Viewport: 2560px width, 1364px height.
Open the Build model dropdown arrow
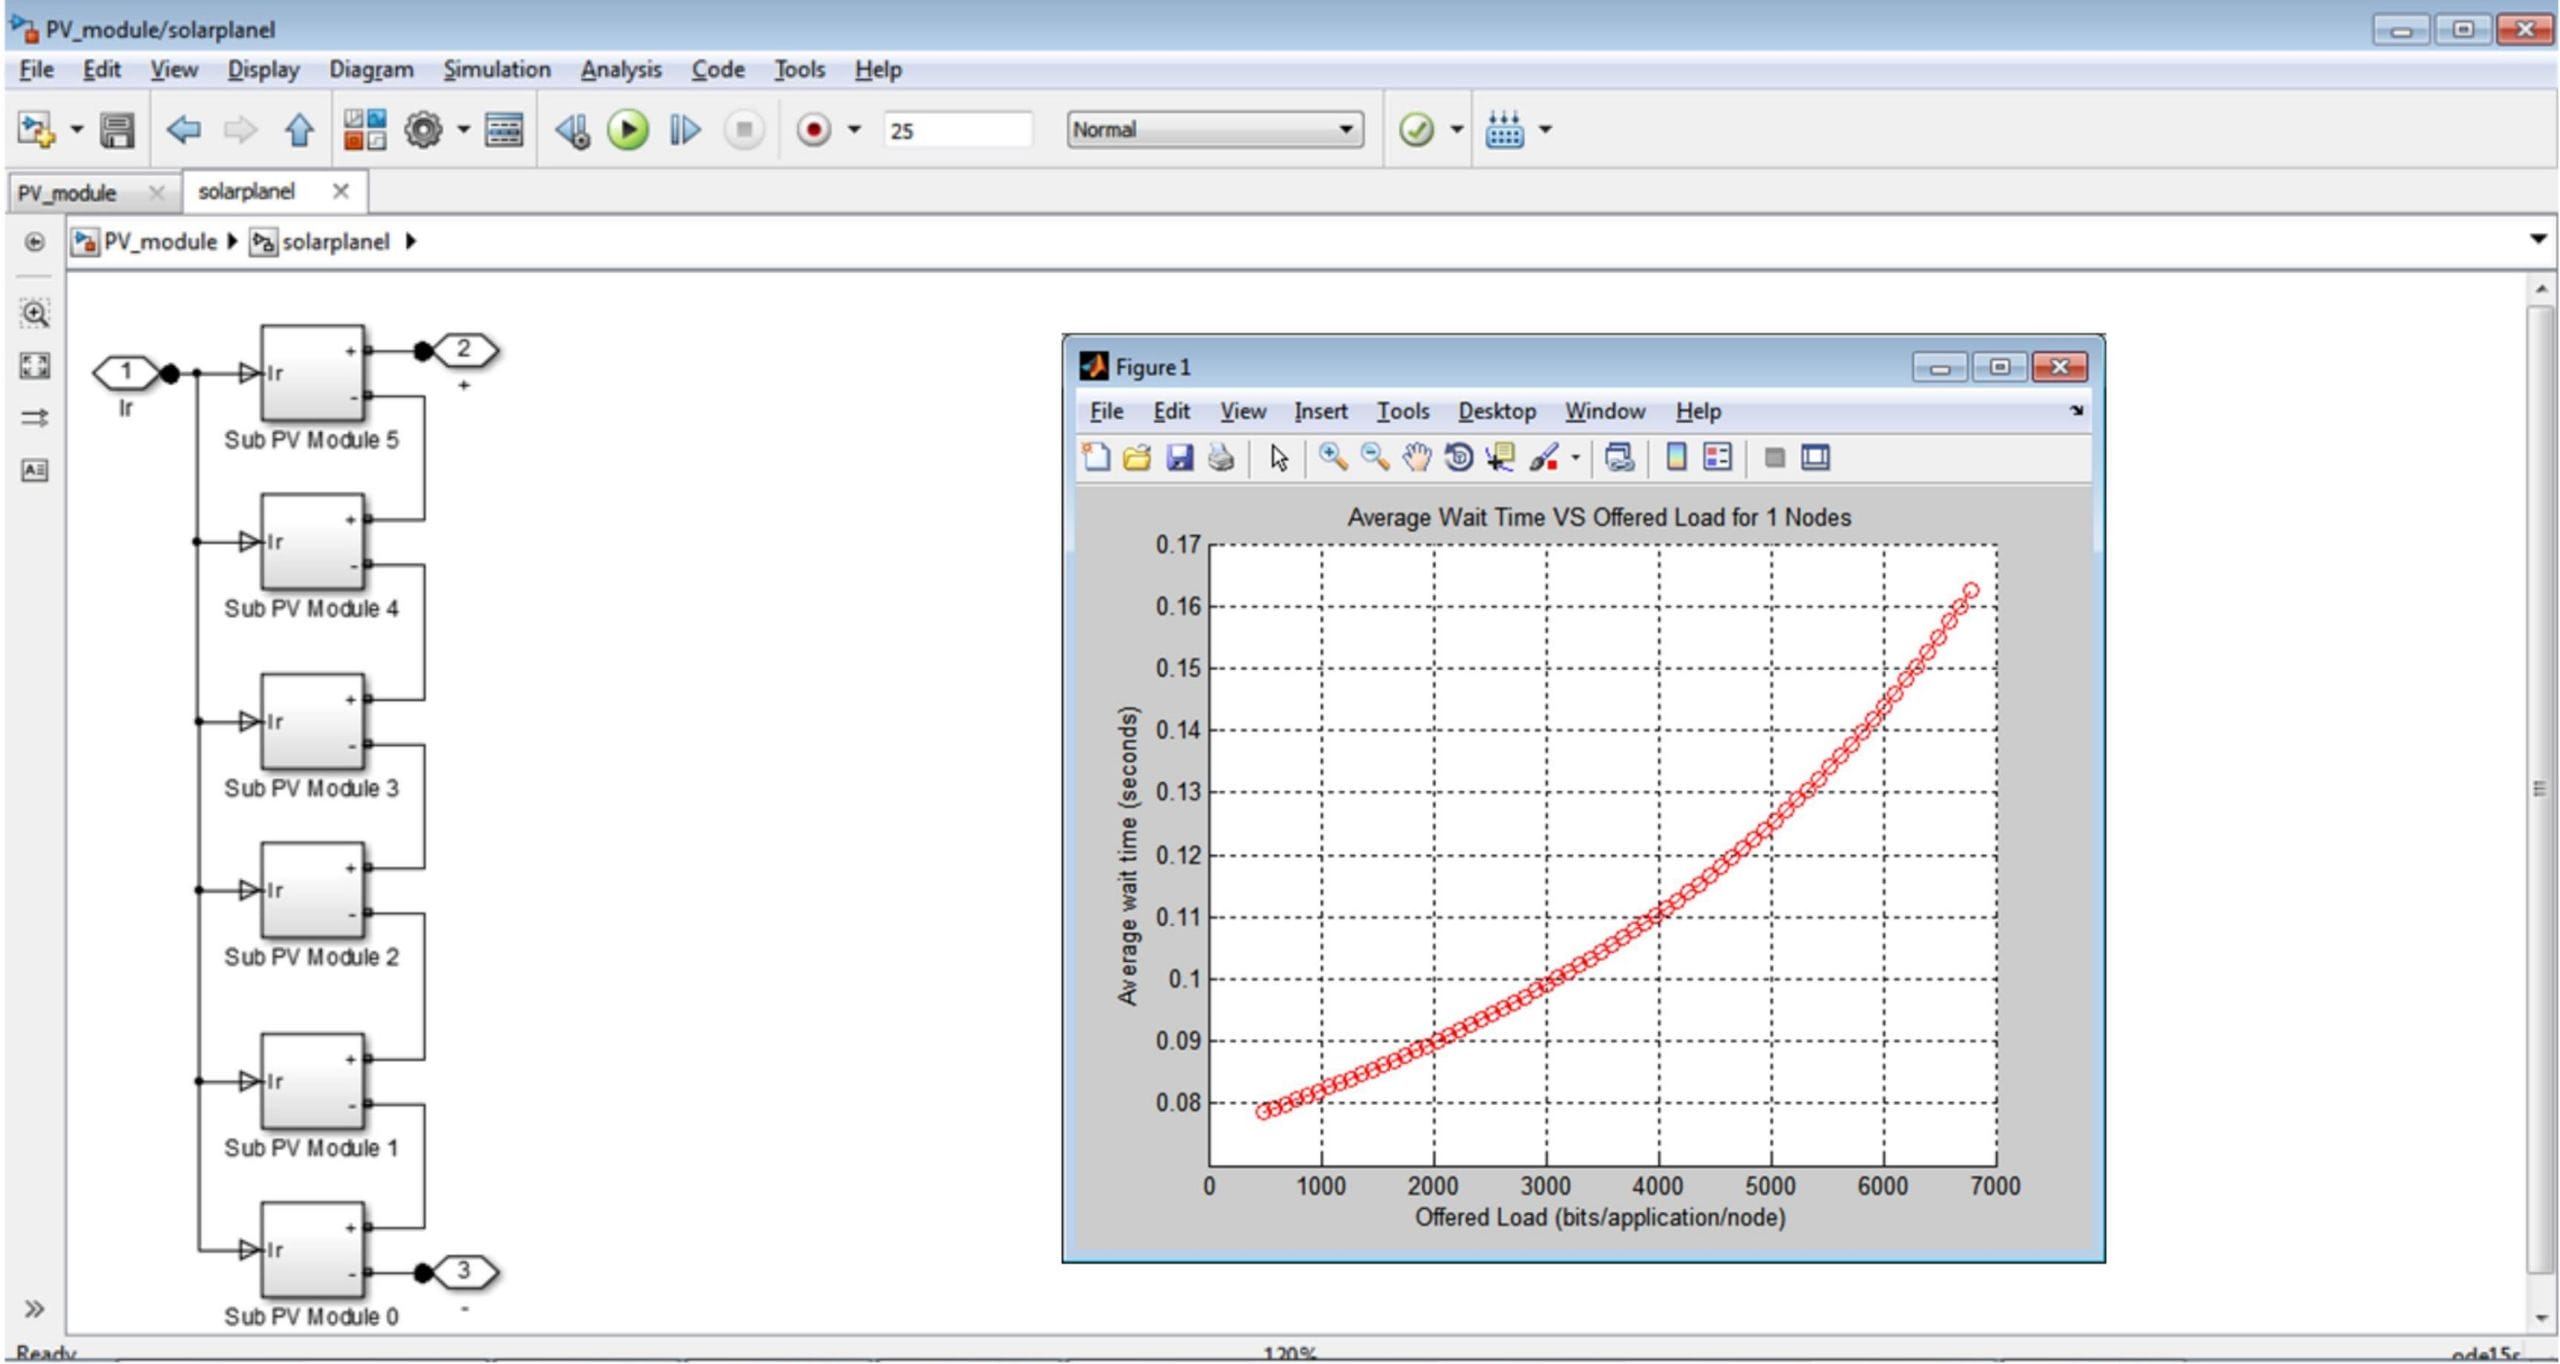(x=1546, y=130)
